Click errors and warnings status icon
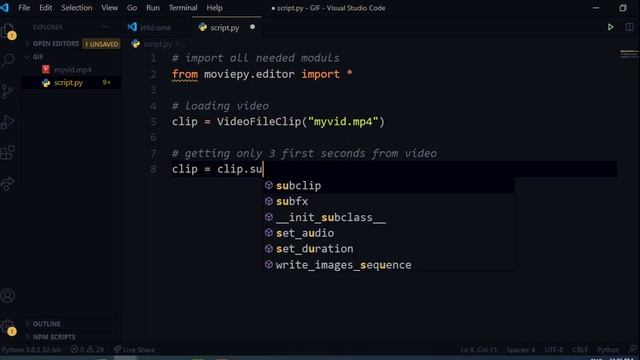The height and width of the screenshot is (360, 640). click(x=87, y=349)
